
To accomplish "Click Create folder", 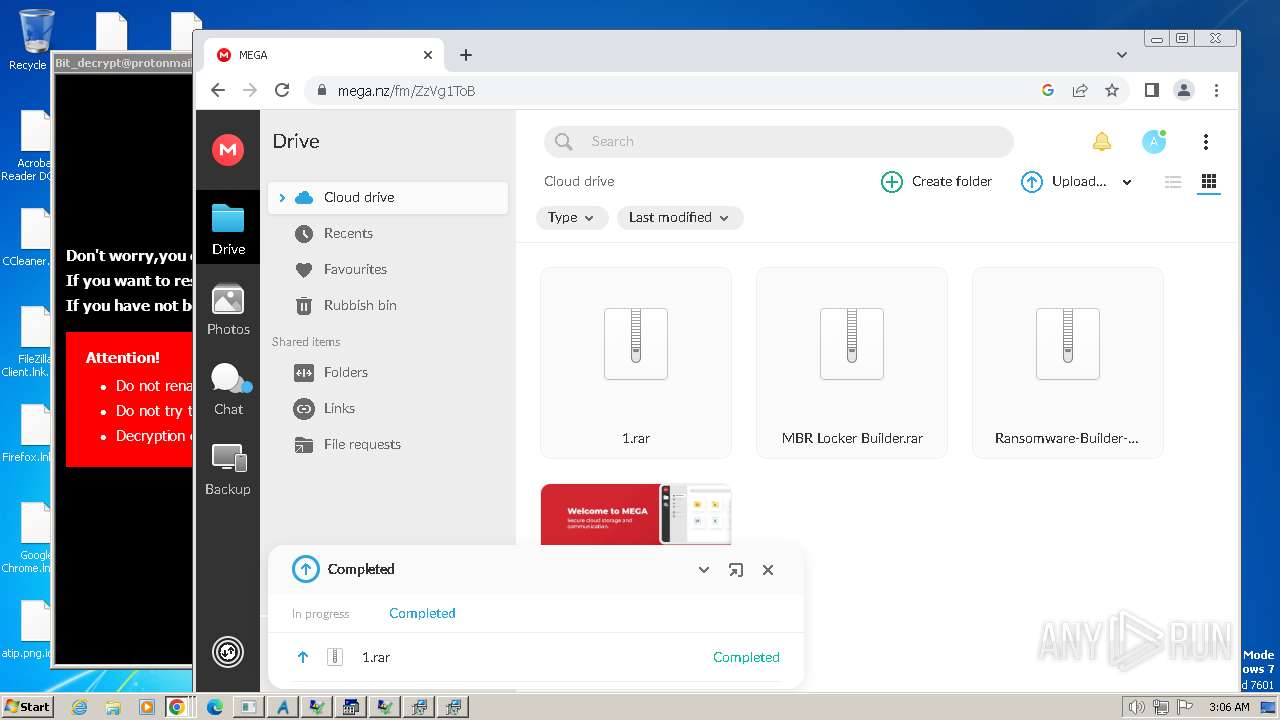I will (936, 181).
